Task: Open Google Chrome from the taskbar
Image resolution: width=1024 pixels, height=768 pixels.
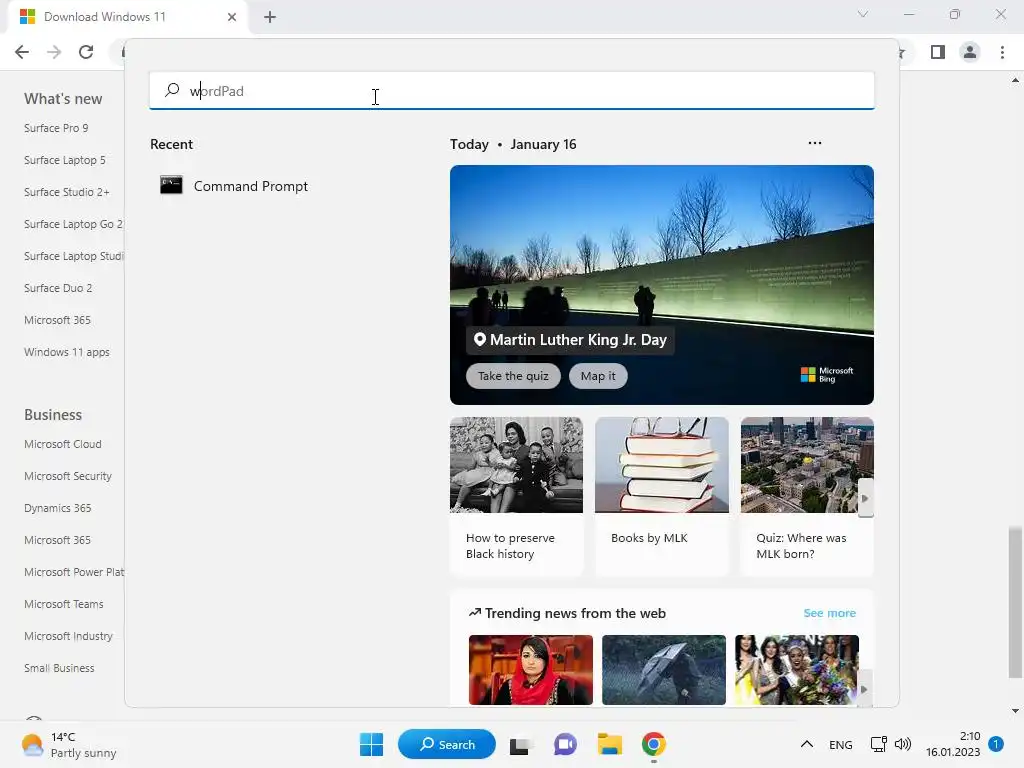Action: coord(653,744)
